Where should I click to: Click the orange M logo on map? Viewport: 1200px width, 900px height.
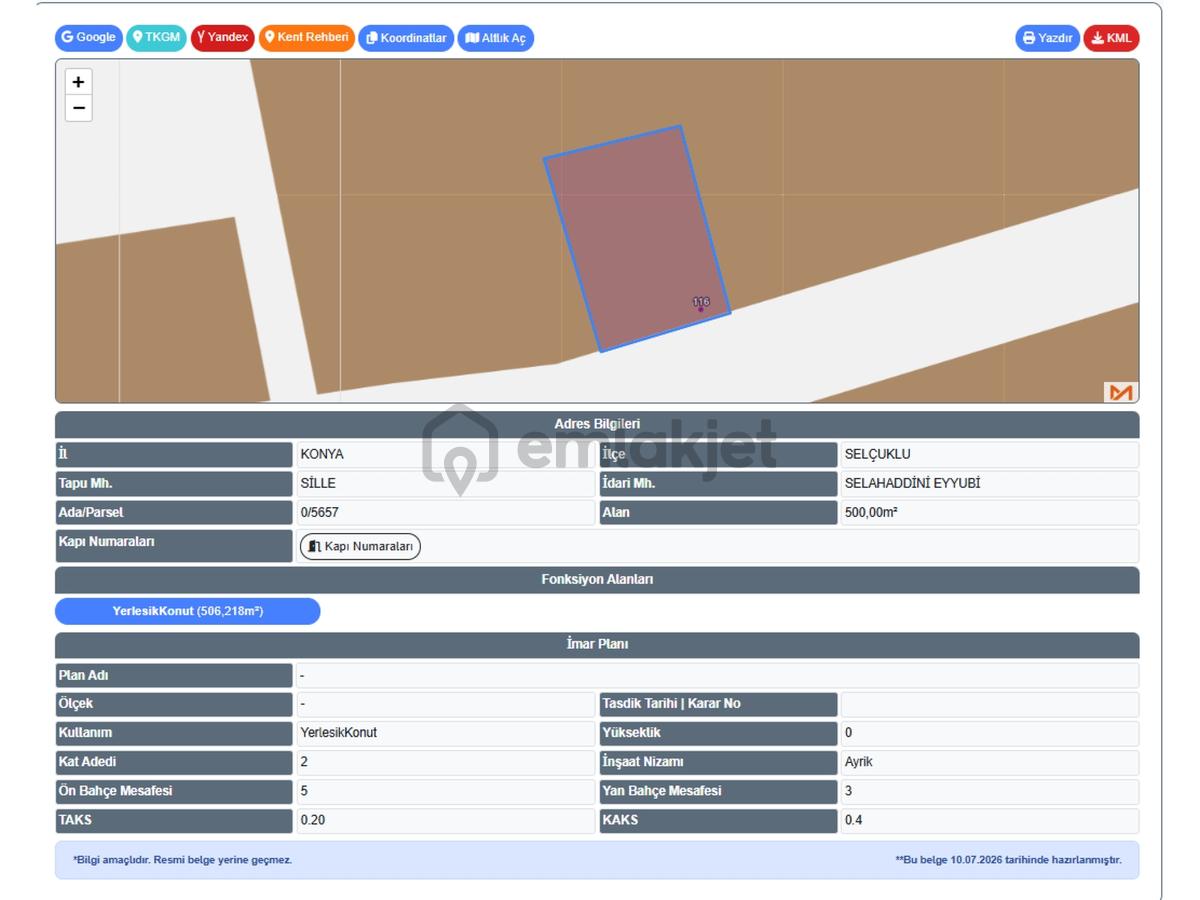point(1120,392)
